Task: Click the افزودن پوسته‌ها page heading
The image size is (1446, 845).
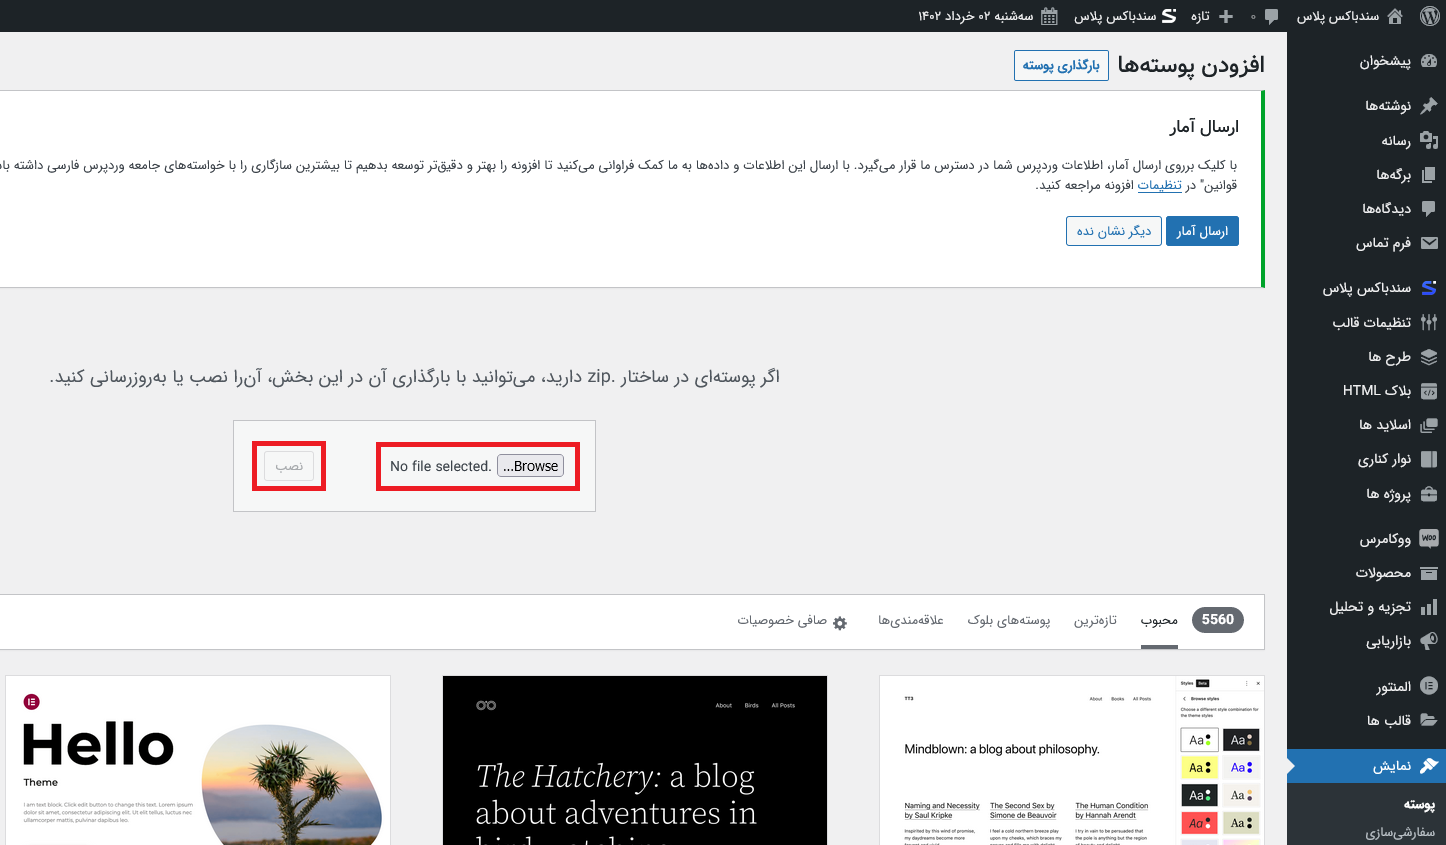Action: pos(1191,65)
